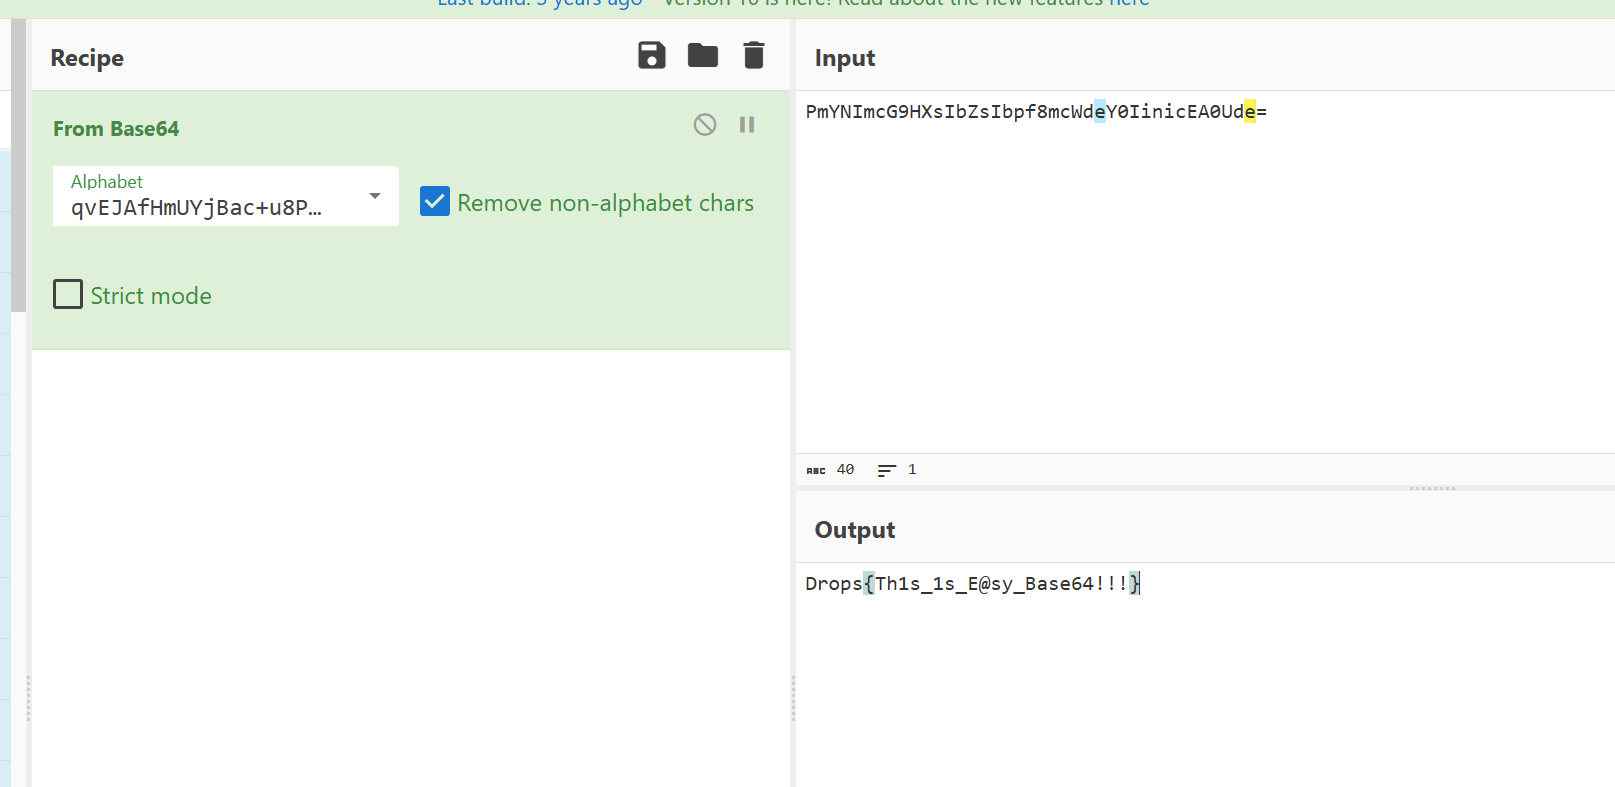
Task: Set breakpoint on From Base64 operation
Action: click(747, 124)
